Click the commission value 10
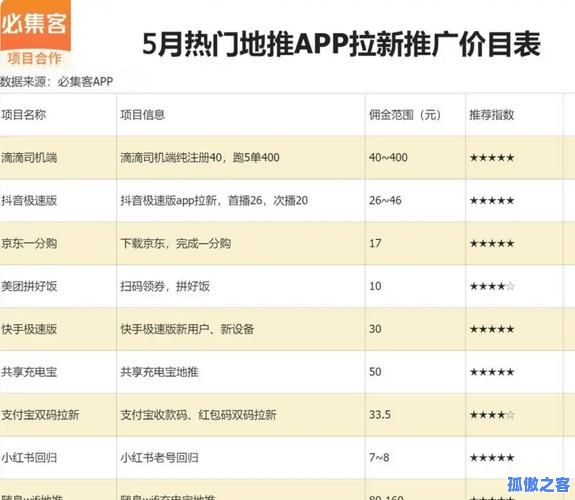 coord(375,286)
